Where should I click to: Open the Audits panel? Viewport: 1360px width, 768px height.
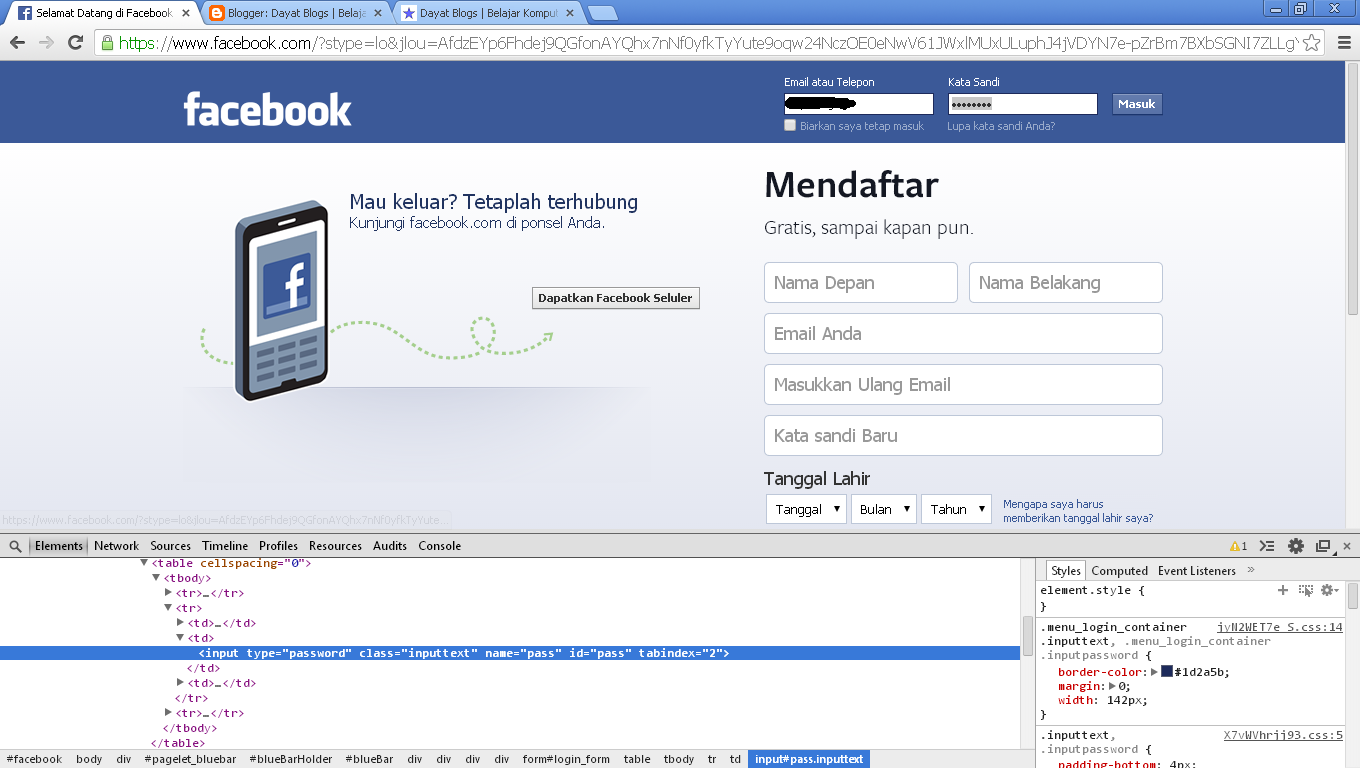pyautogui.click(x=390, y=546)
